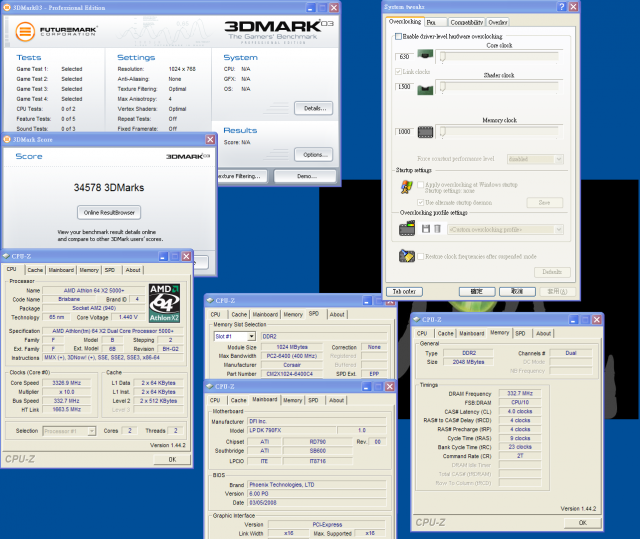640x539 pixels.
Task: Click the Core clock slider
Action: (x=499, y=56)
